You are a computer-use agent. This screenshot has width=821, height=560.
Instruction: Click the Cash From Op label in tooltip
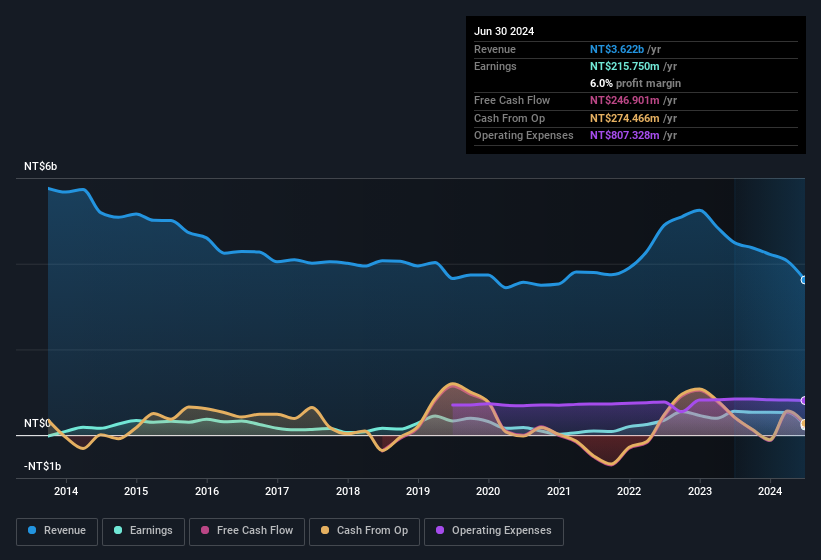click(x=509, y=118)
